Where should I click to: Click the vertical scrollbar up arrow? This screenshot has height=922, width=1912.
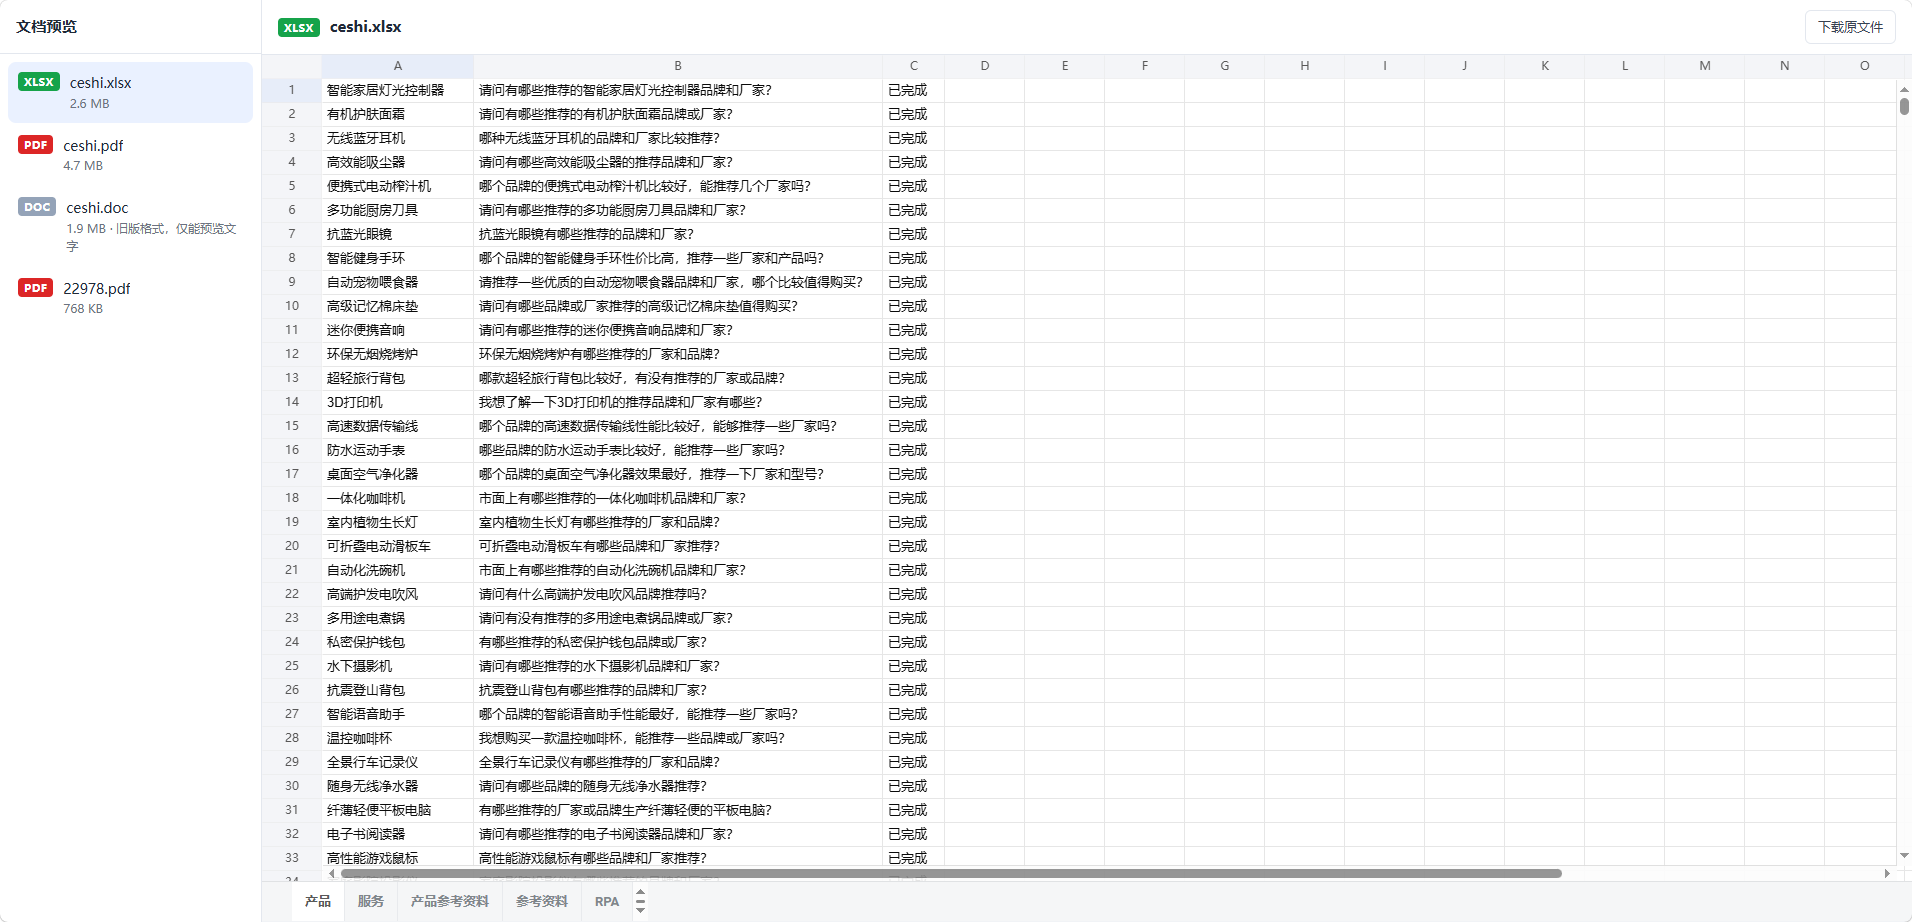click(1904, 89)
